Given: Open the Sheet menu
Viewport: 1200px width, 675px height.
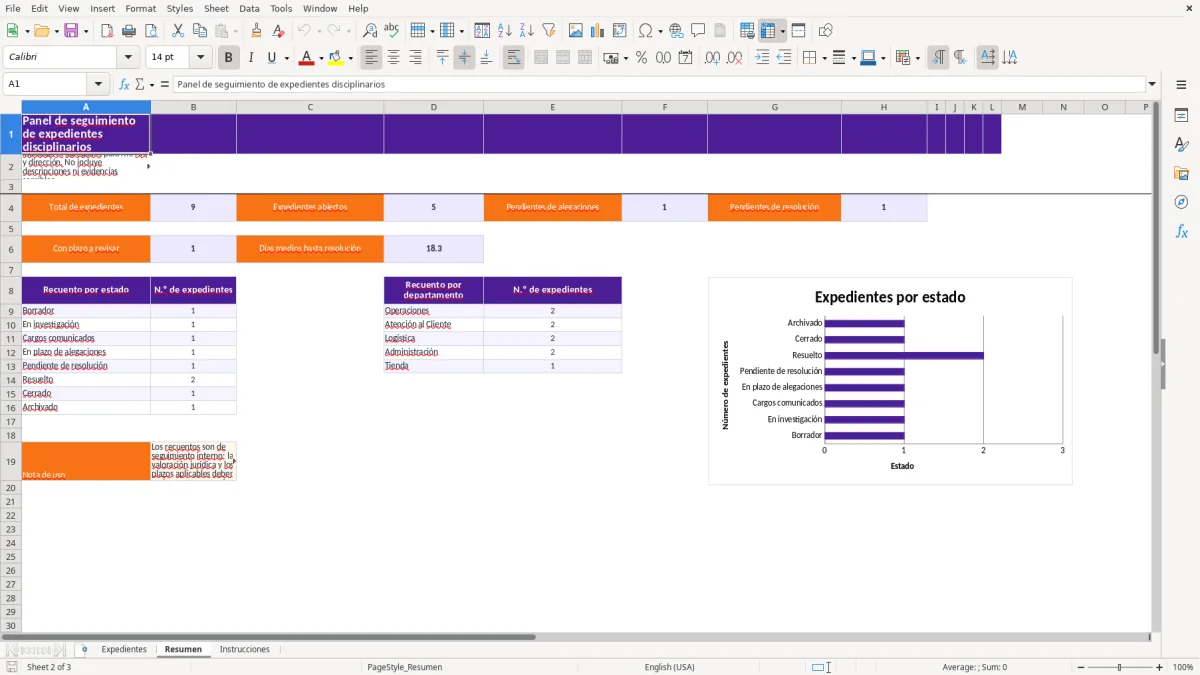Looking at the screenshot, I should pos(216,8).
